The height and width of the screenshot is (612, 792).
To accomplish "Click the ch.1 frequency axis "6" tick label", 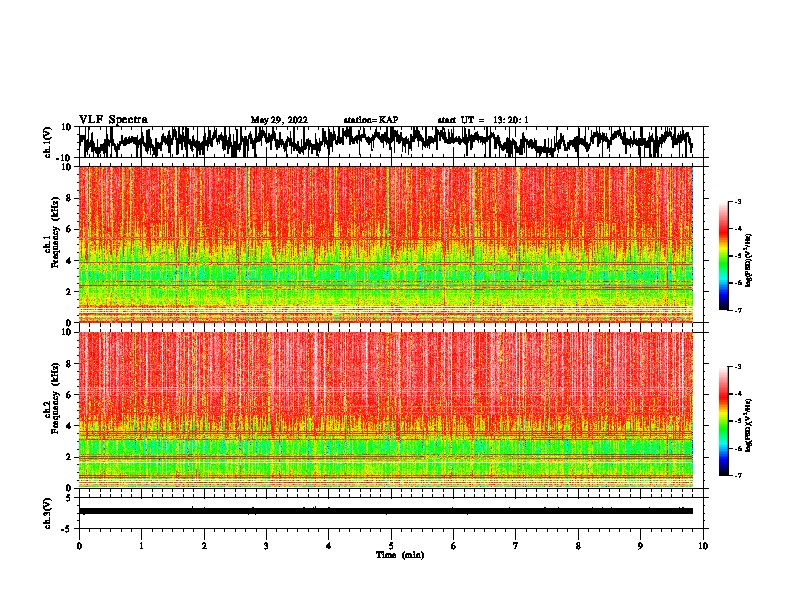I will pos(69,229).
